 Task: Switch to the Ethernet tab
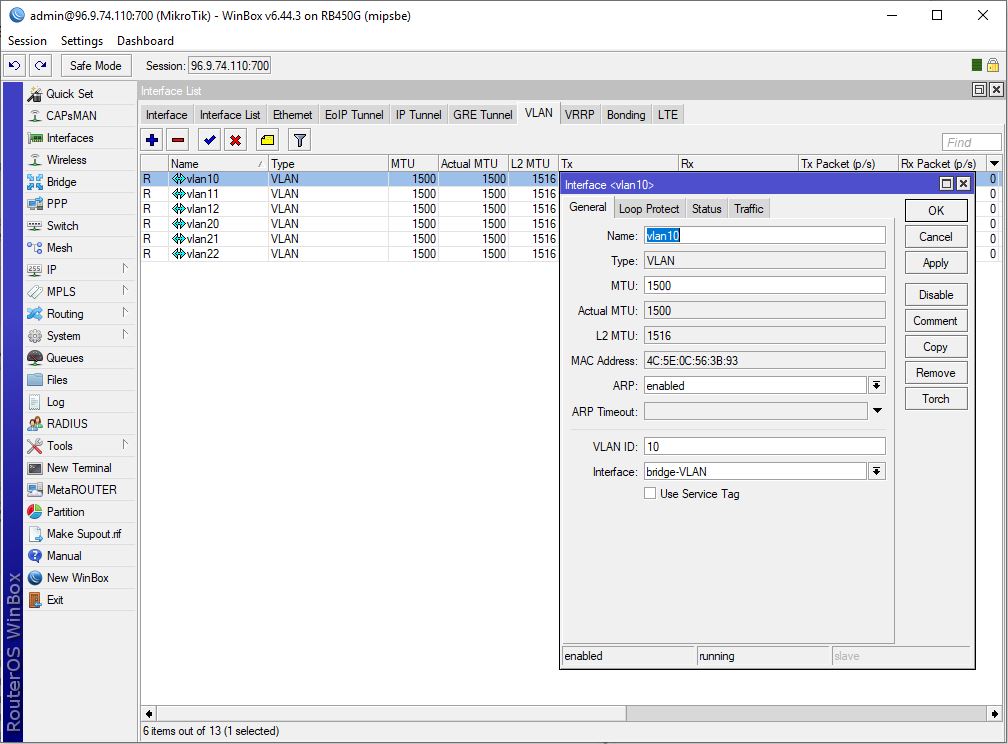[292, 114]
